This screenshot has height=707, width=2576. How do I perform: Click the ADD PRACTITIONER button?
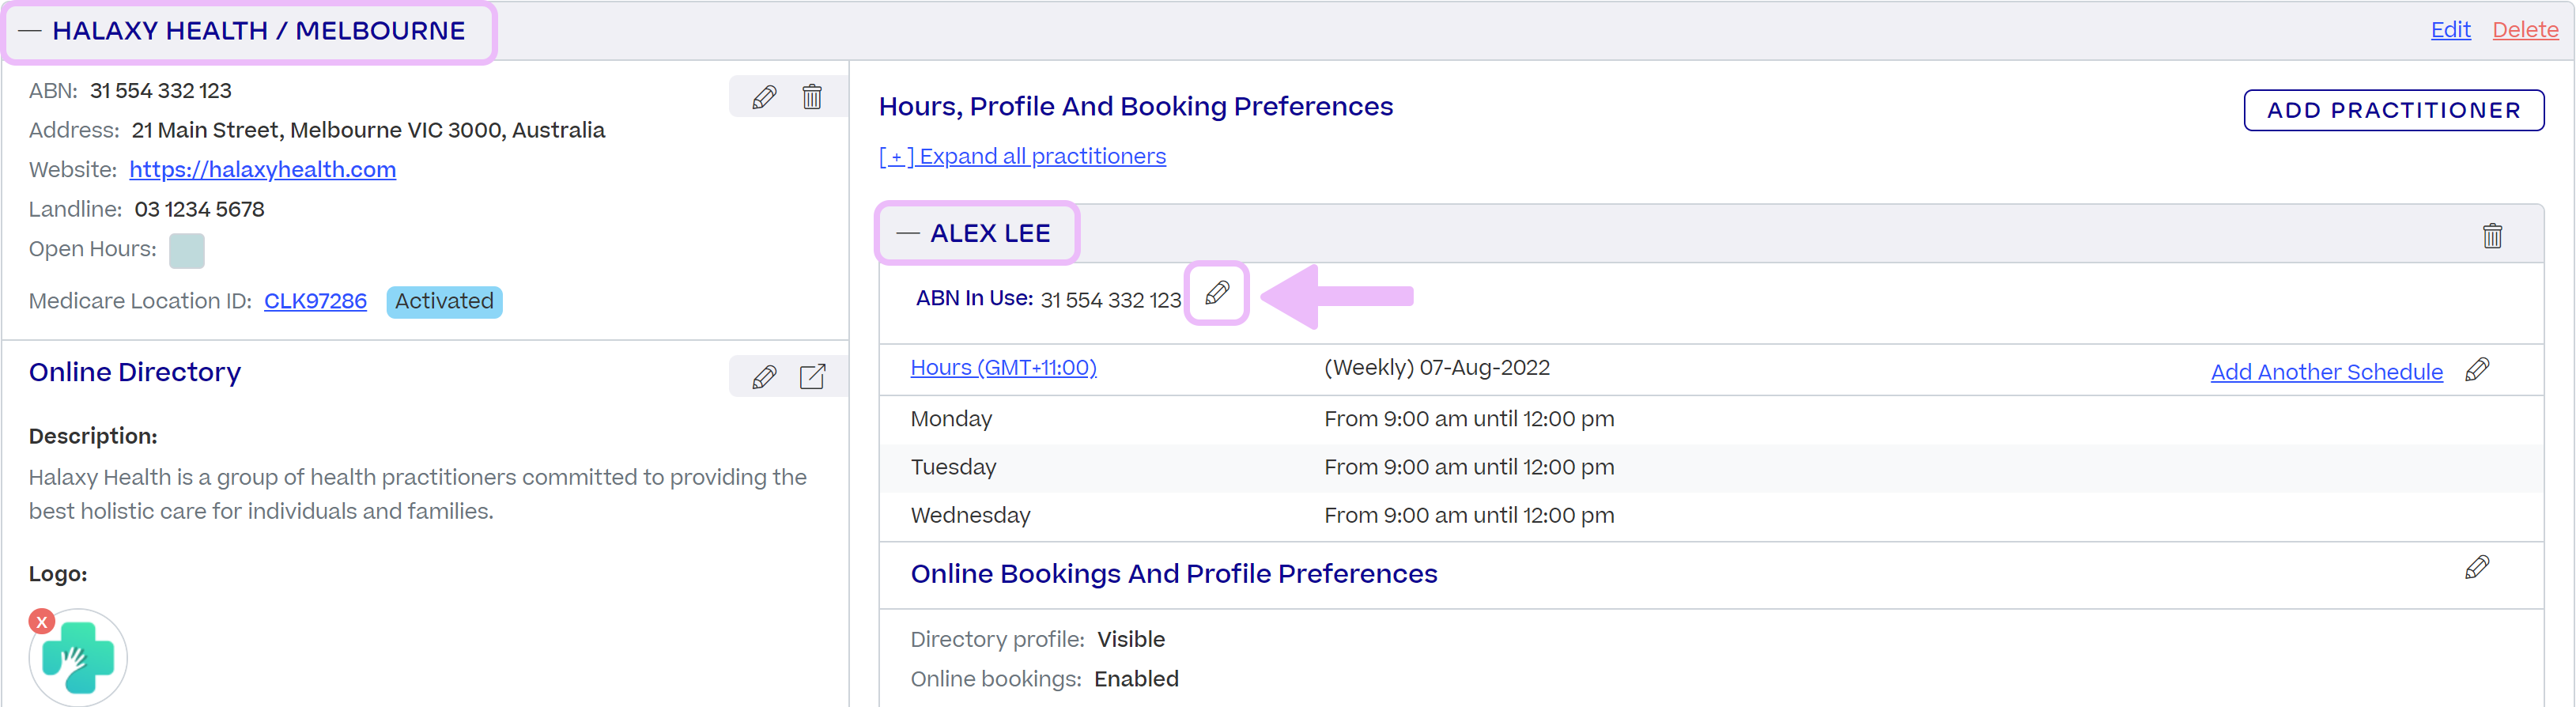tap(2394, 110)
